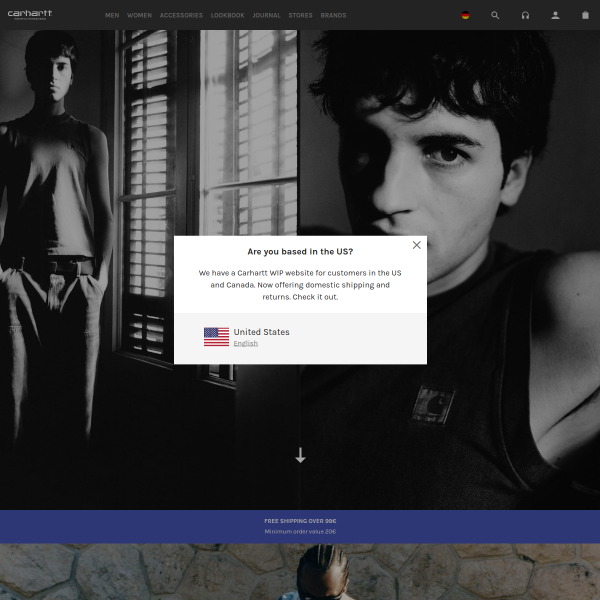The height and width of the screenshot is (600, 600).
Task: Click the Carhartt WIP logo
Action: (30, 15)
